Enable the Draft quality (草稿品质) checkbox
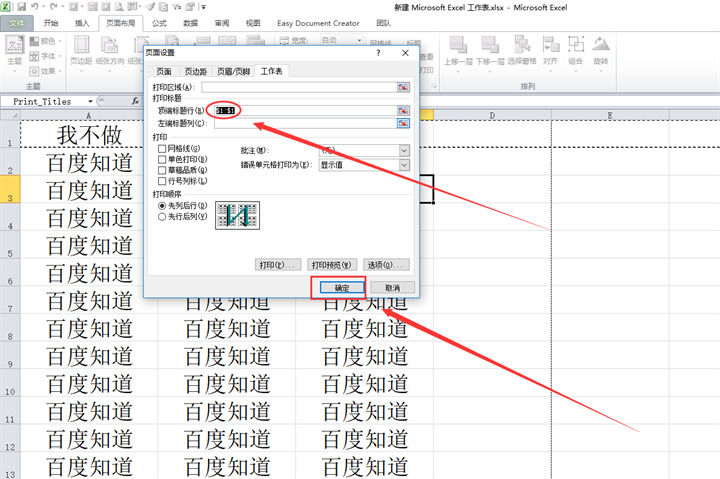720x479 pixels. 162,170
